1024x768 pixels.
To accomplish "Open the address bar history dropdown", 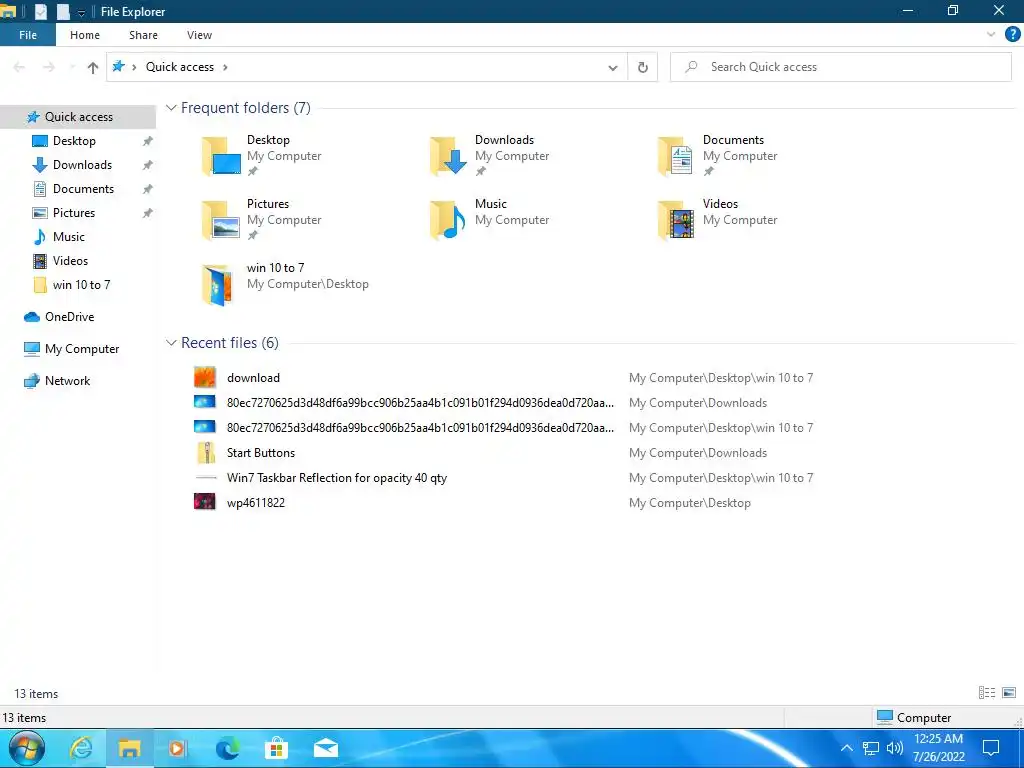I will 613,67.
